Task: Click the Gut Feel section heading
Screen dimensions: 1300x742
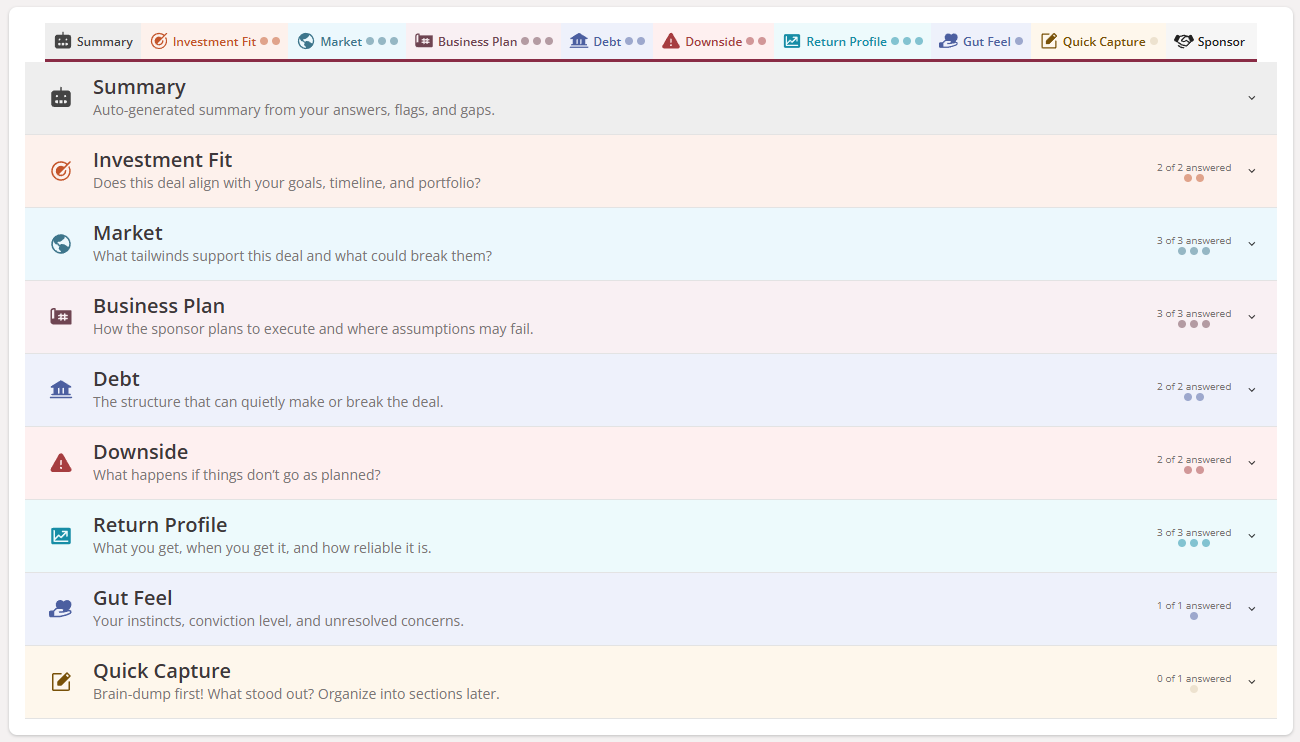Action: 133,598
